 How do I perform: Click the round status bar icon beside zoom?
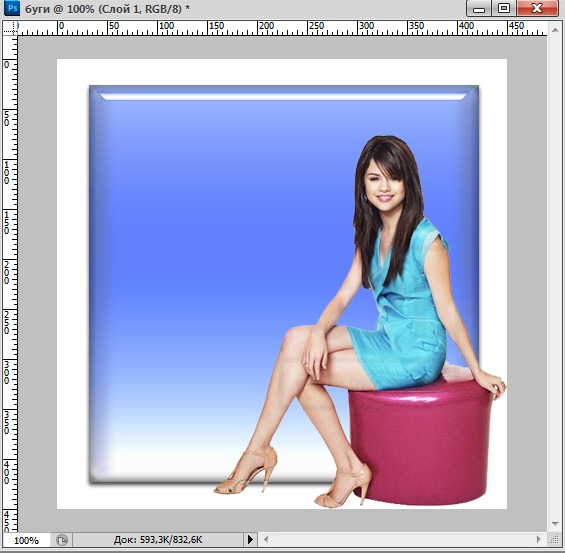pos(62,540)
